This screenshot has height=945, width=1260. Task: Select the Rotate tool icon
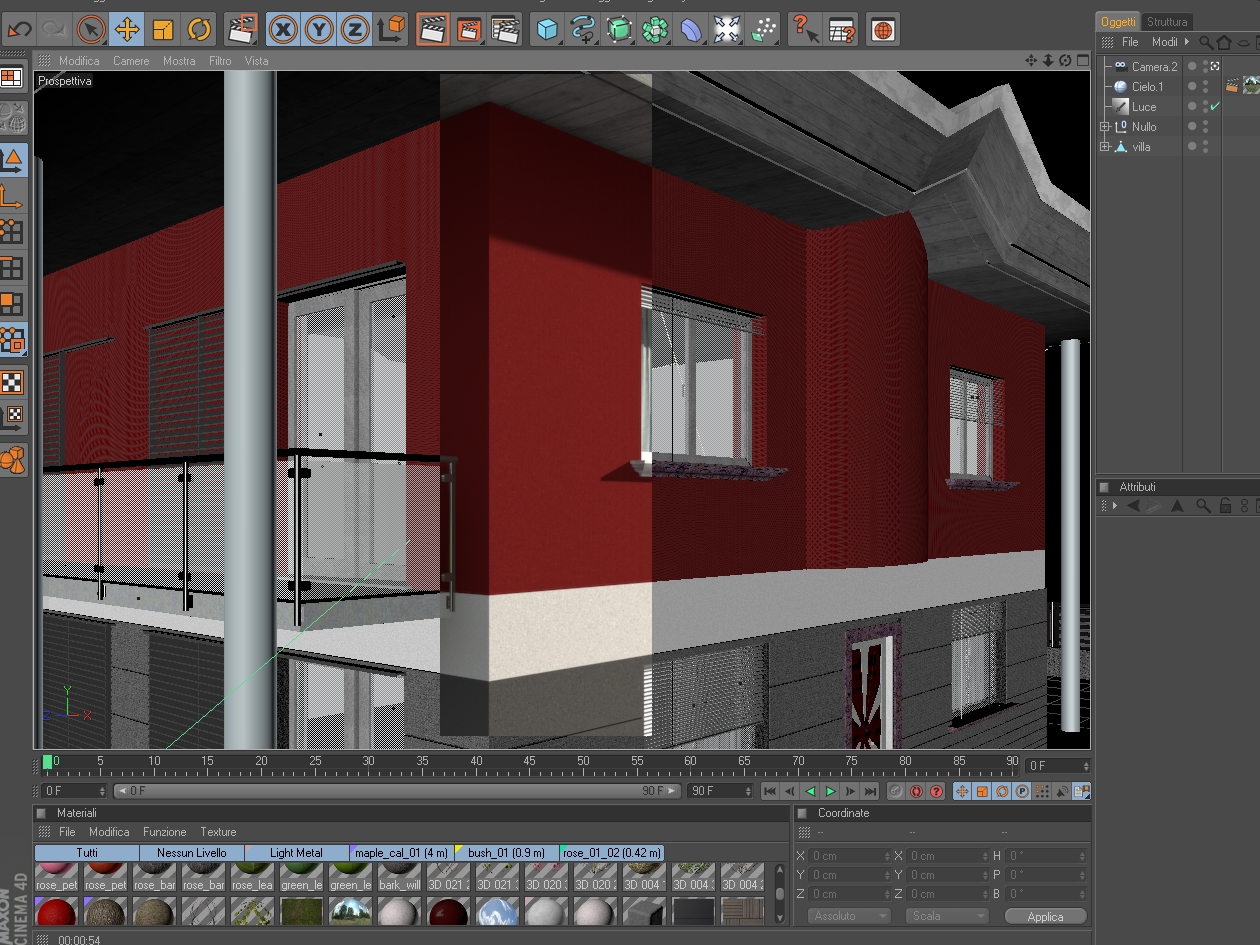coord(199,30)
